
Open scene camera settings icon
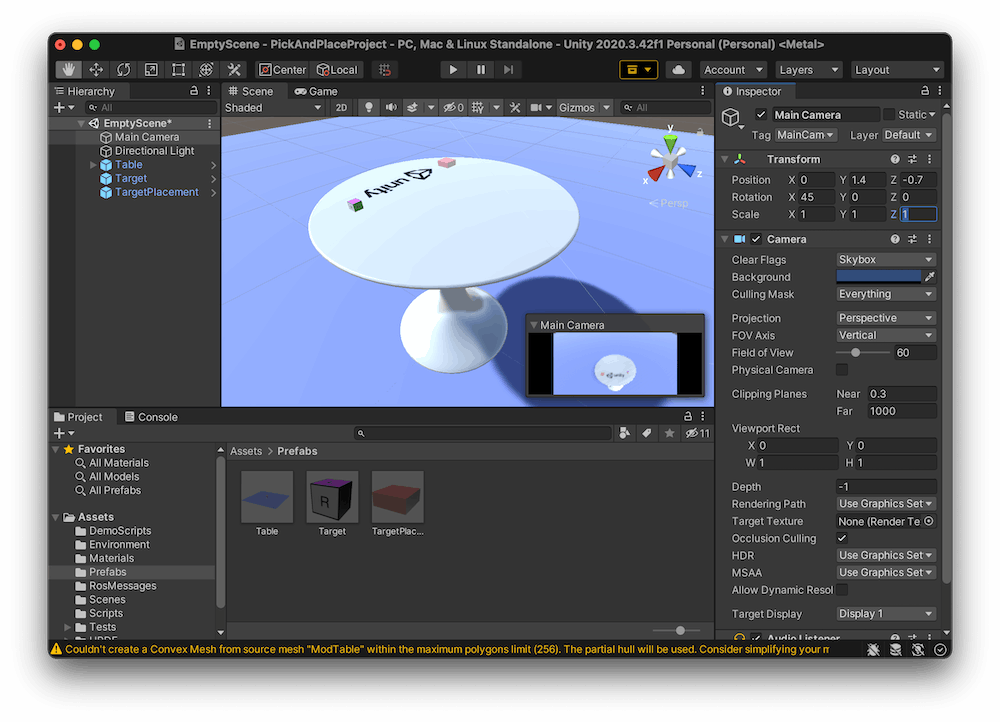[x=537, y=108]
